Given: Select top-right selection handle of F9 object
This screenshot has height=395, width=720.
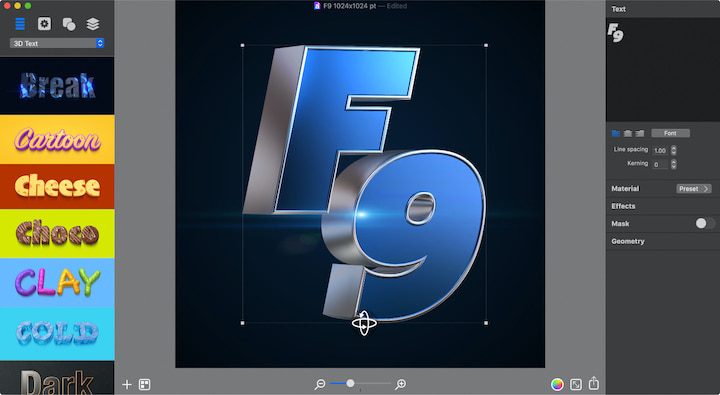Looking at the screenshot, I should click(x=486, y=45).
